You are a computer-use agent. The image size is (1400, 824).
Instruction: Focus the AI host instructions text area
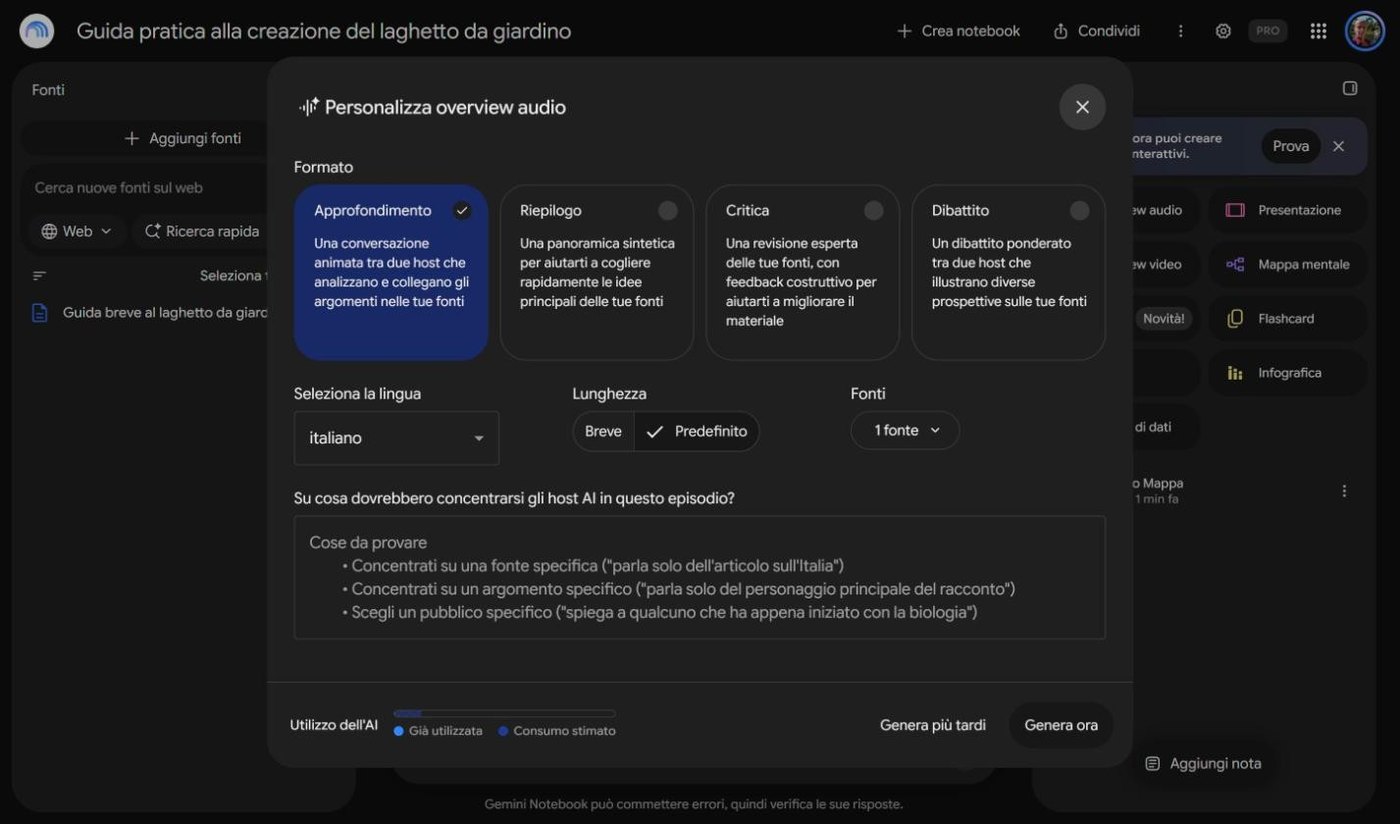tap(700, 577)
